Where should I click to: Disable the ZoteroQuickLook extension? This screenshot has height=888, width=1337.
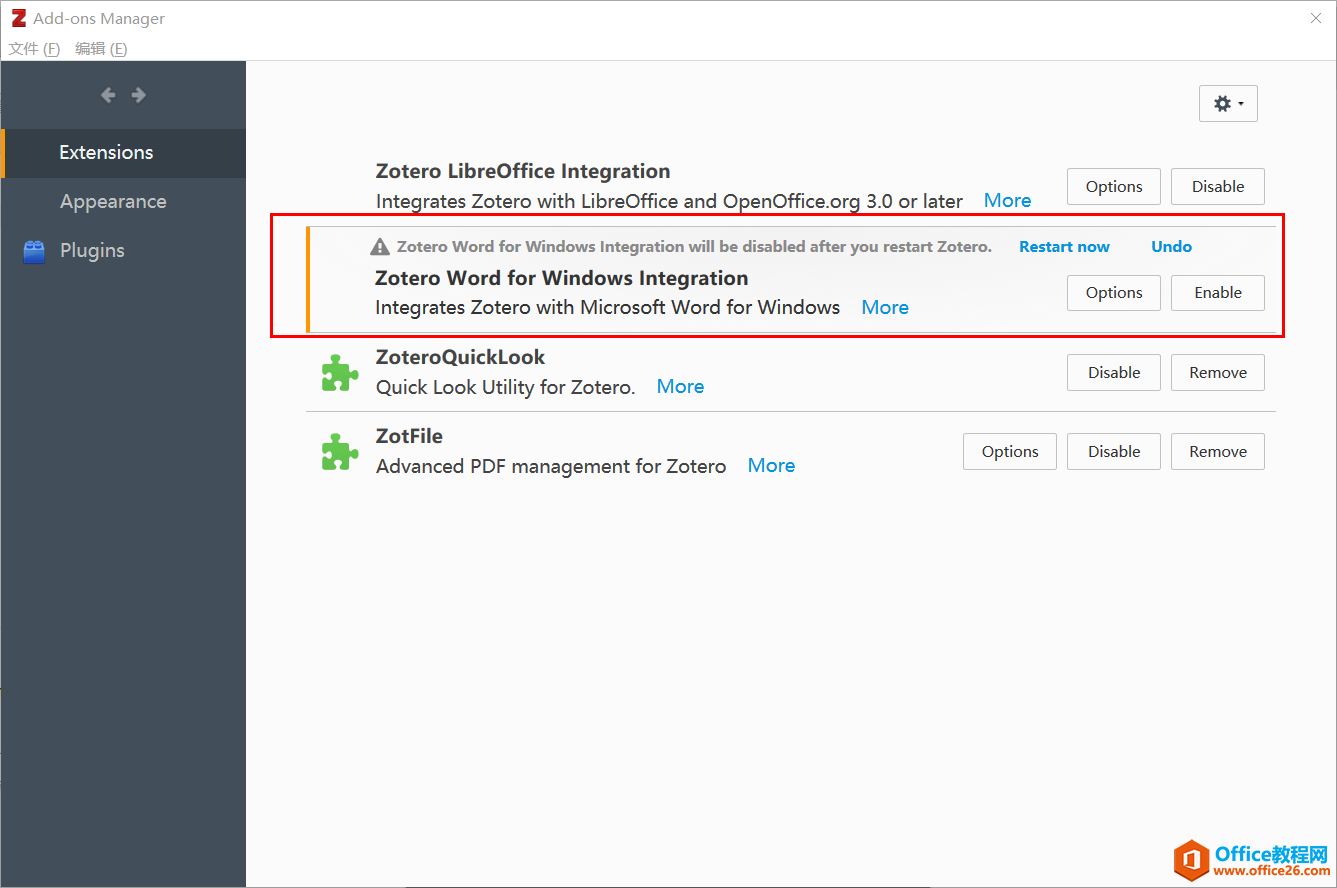(1114, 373)
